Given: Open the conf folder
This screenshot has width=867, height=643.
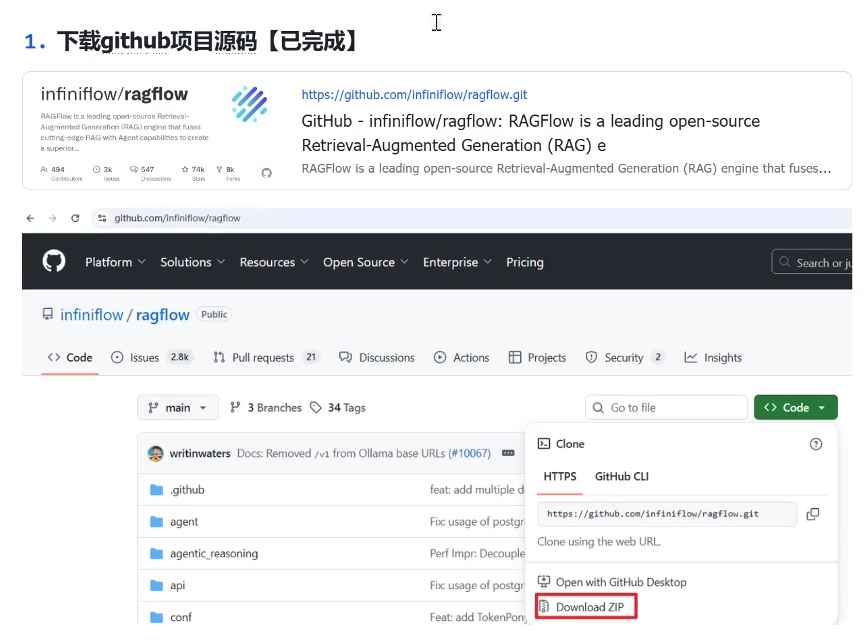Looking at the screenshot, I should [x=181, y=618].
